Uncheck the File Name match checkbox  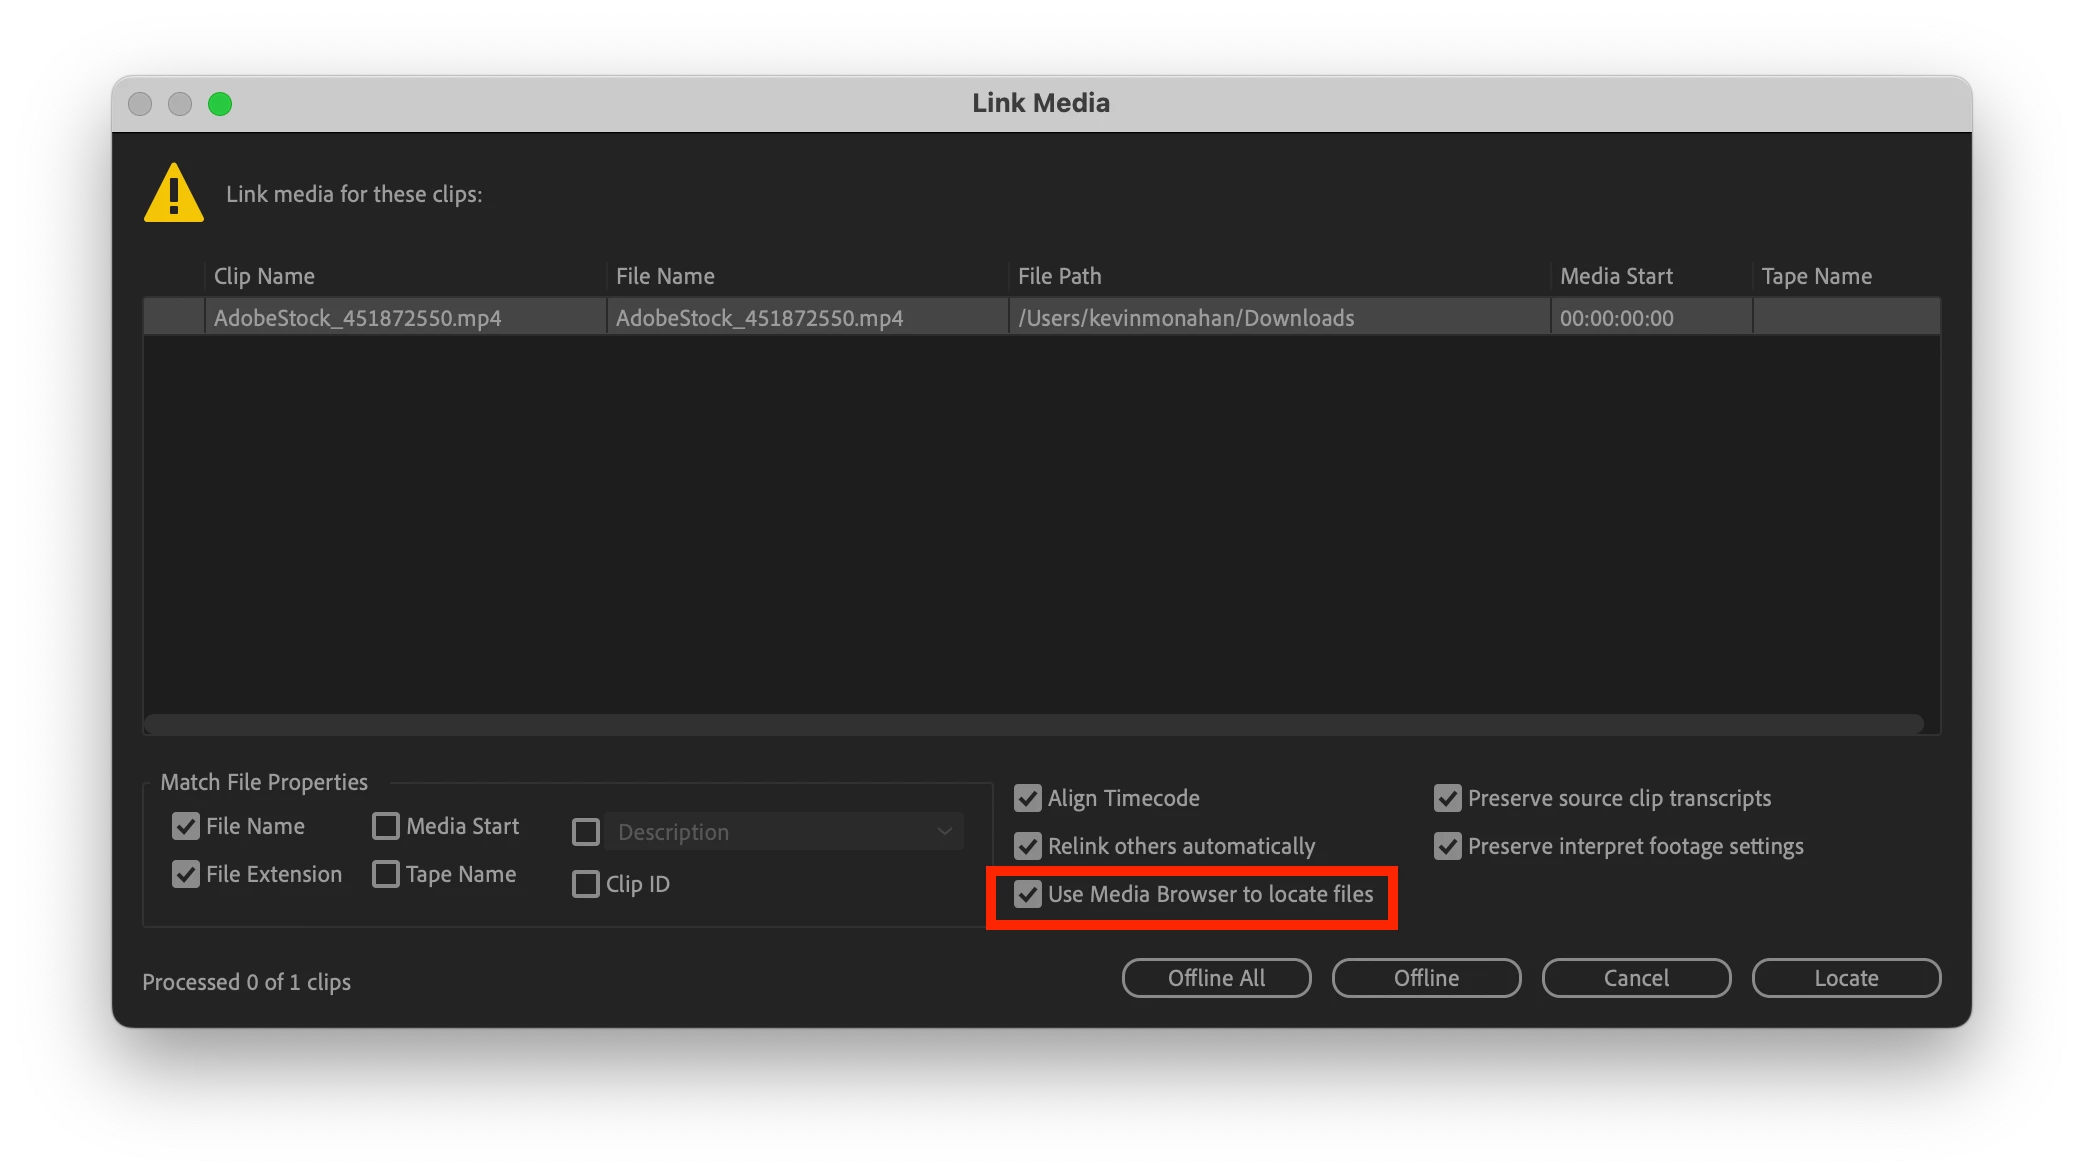tap(186, 826)
